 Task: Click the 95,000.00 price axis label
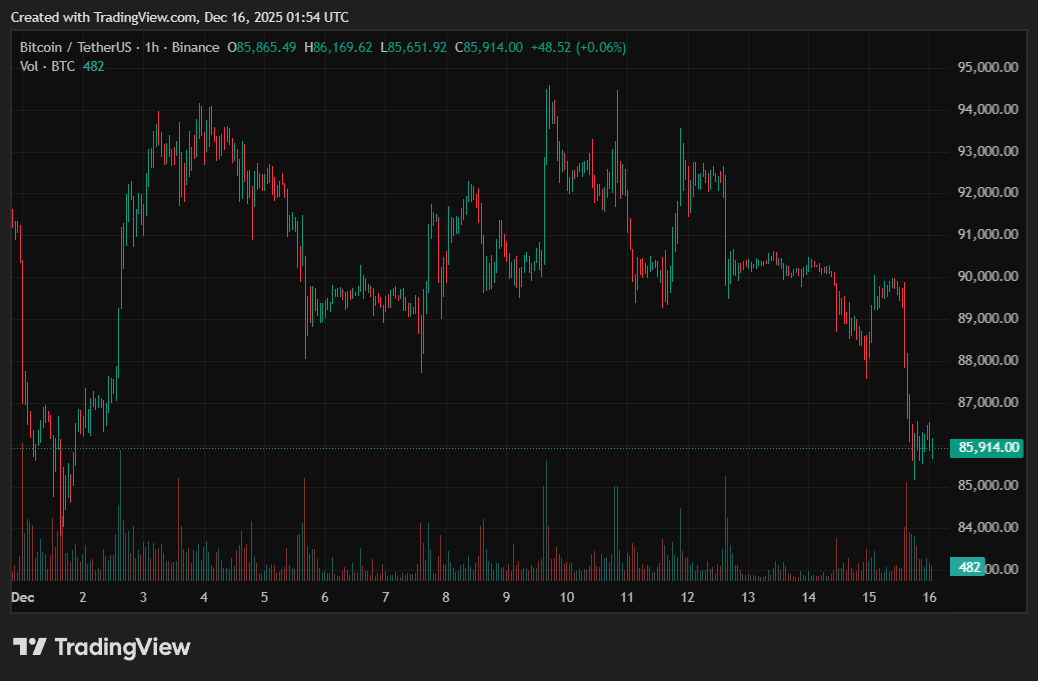point(988,68)
